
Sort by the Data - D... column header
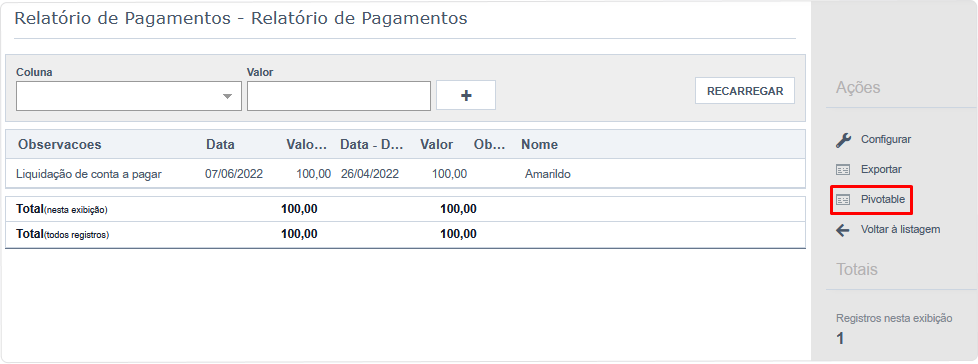tap(371, 145)
